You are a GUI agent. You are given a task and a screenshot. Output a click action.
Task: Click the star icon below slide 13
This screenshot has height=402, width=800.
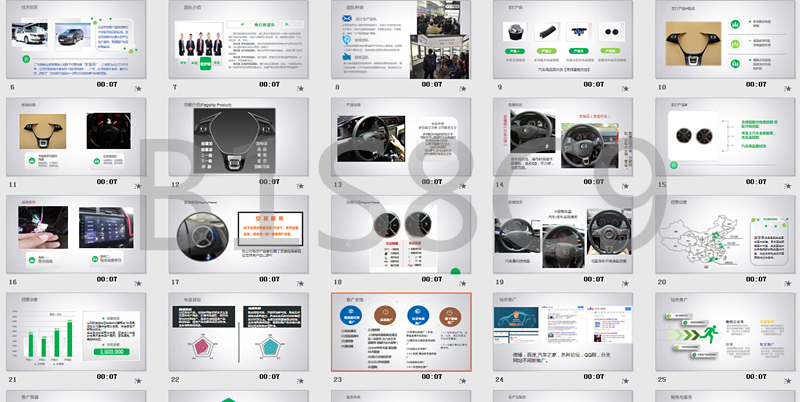[463, 186]
